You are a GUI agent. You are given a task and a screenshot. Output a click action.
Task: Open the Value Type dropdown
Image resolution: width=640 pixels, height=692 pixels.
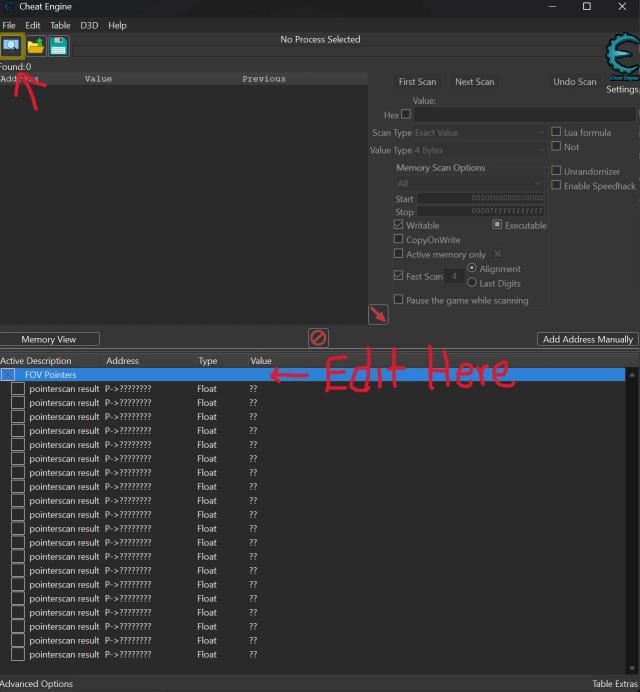tap(480, 150)
